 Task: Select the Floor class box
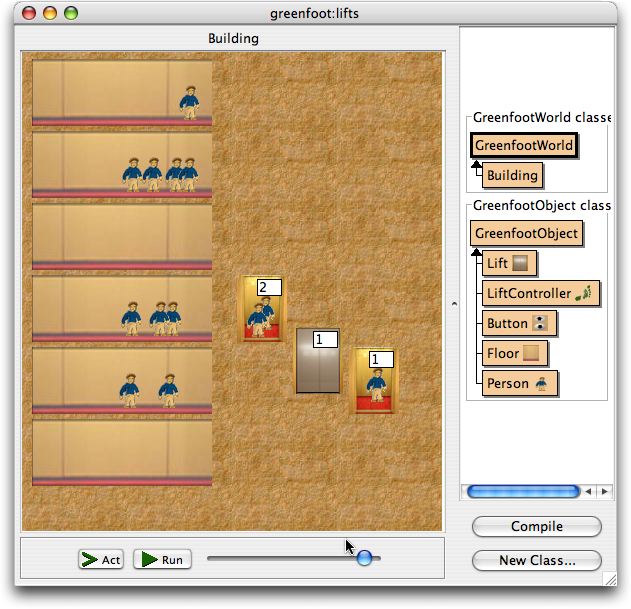(x=515, y=353)
